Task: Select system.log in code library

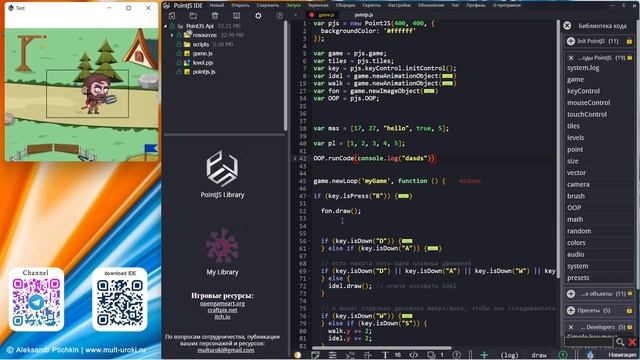Action: click(583, 68)
